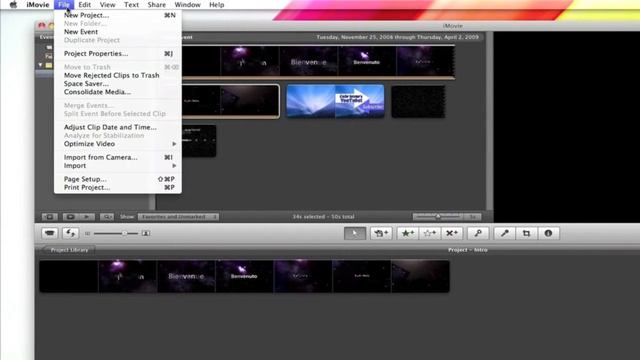Choose New Event menu item
Screen dimensions: 640x360
pyautogui.click(x=118, y=32)
